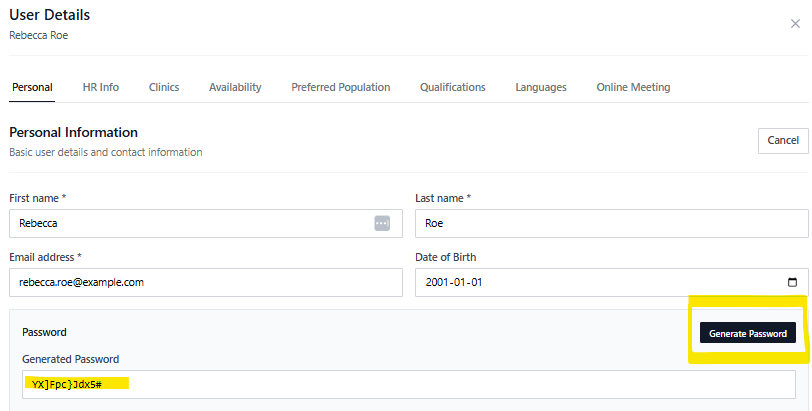Switch to the Personal tab

(x=32, y=87)
